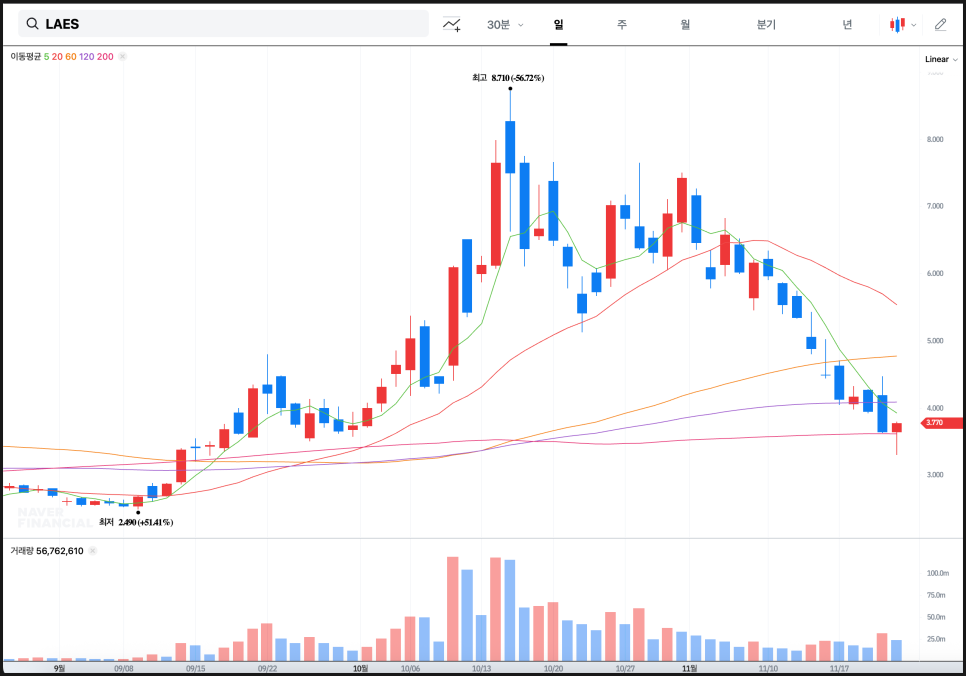
Task: Click the red 3.770 current price tag
Action: click(940, 423)
